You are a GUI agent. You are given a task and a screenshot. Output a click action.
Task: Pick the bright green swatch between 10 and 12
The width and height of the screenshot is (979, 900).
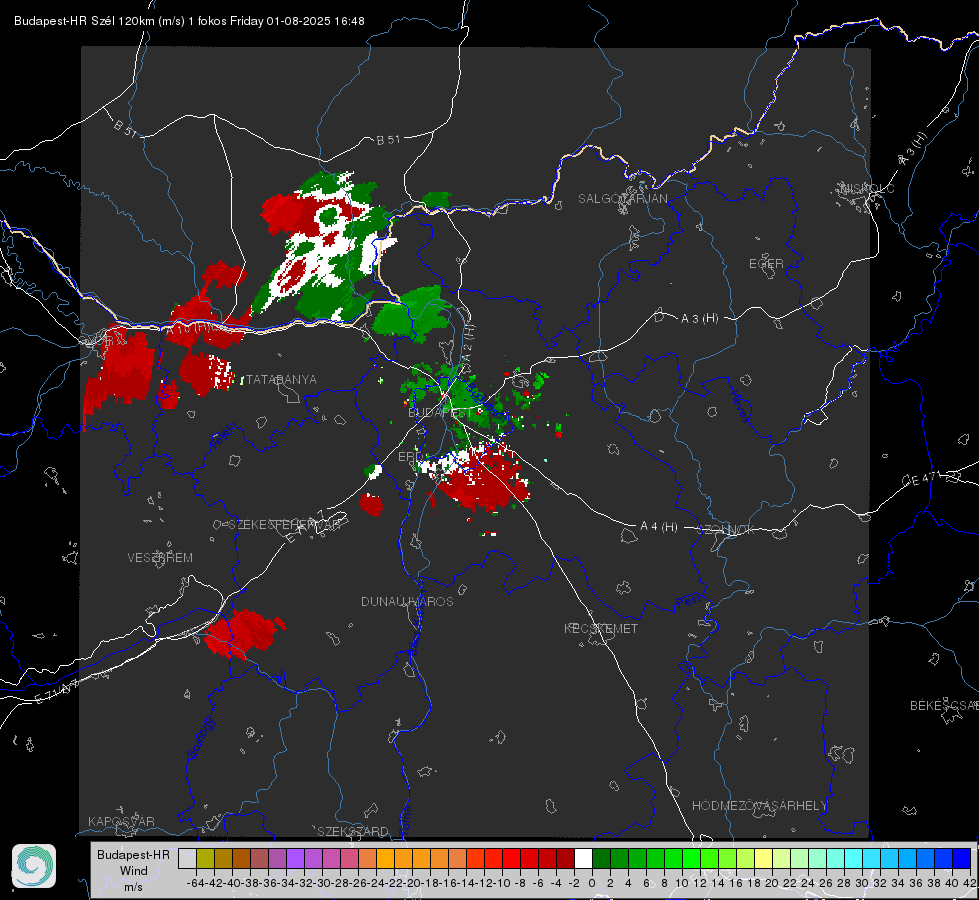pyautogui.click(x=691, y=859)
